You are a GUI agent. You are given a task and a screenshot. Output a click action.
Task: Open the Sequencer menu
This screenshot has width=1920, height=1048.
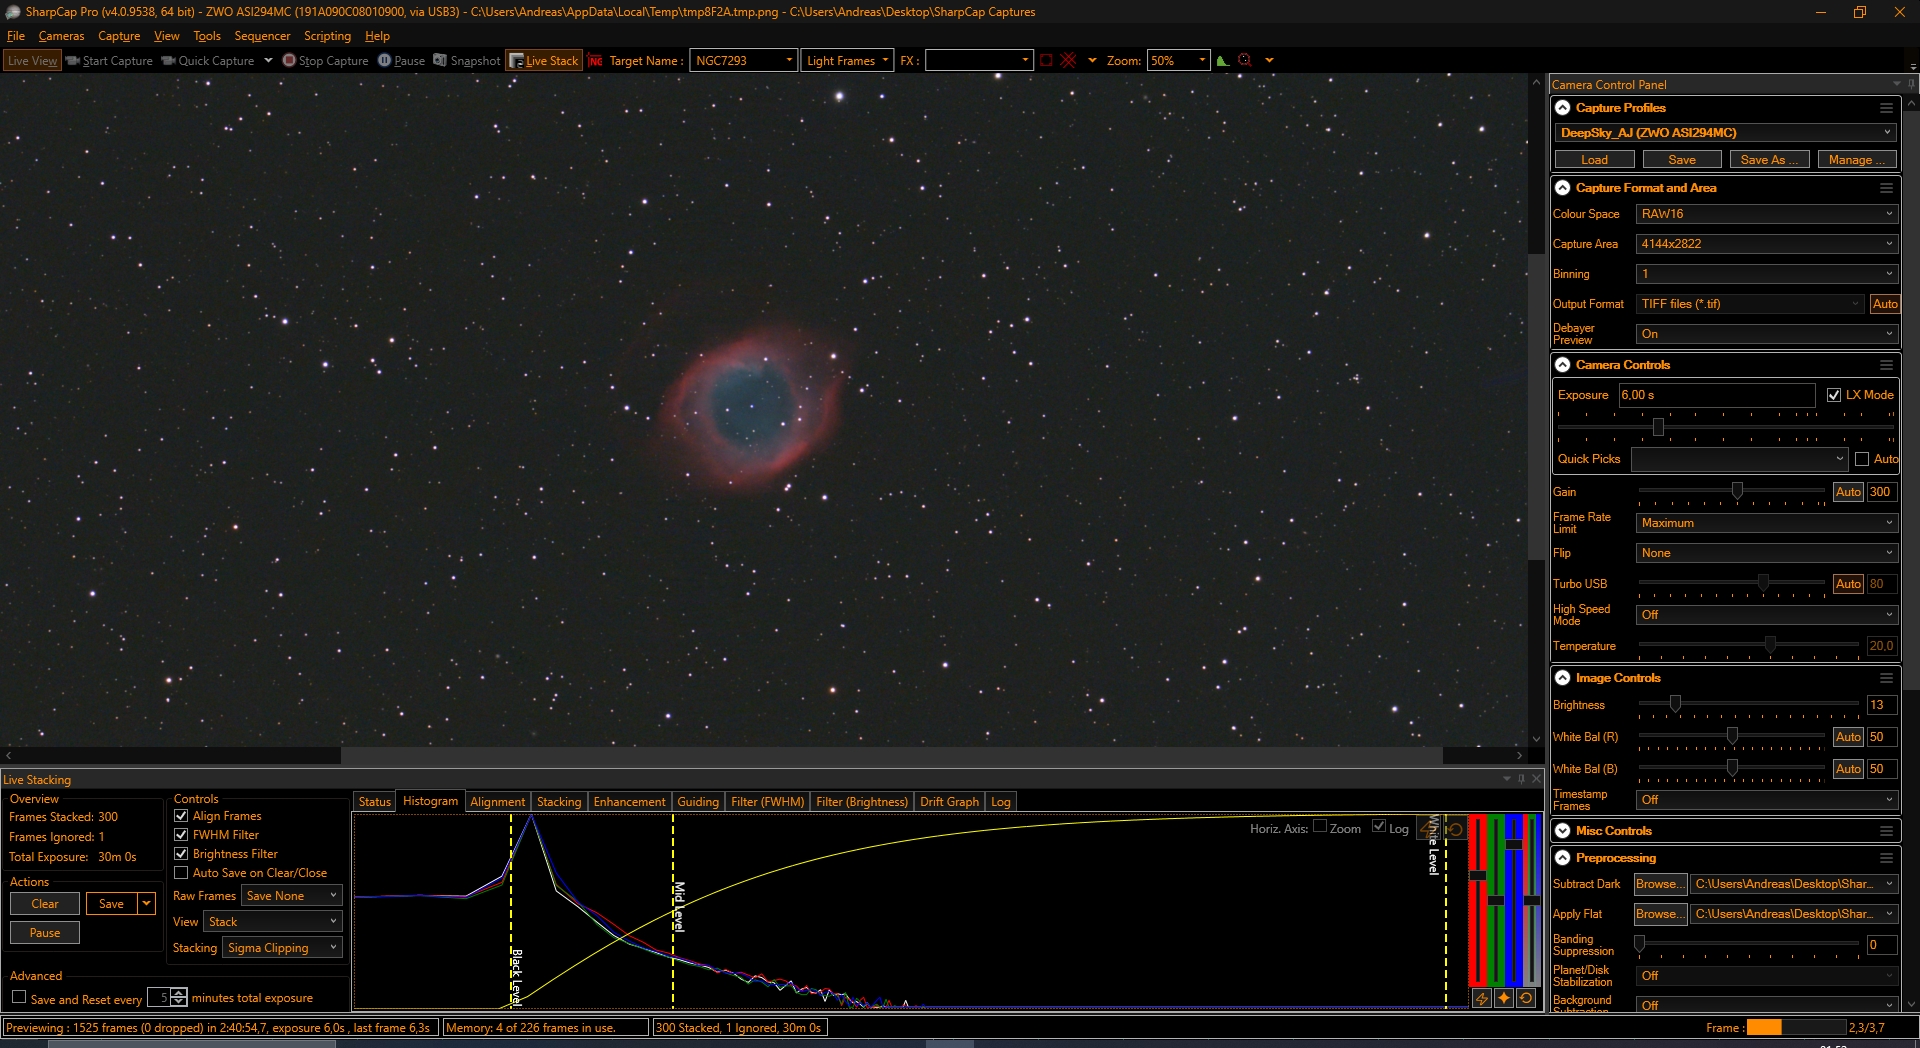tap(262, 36)
